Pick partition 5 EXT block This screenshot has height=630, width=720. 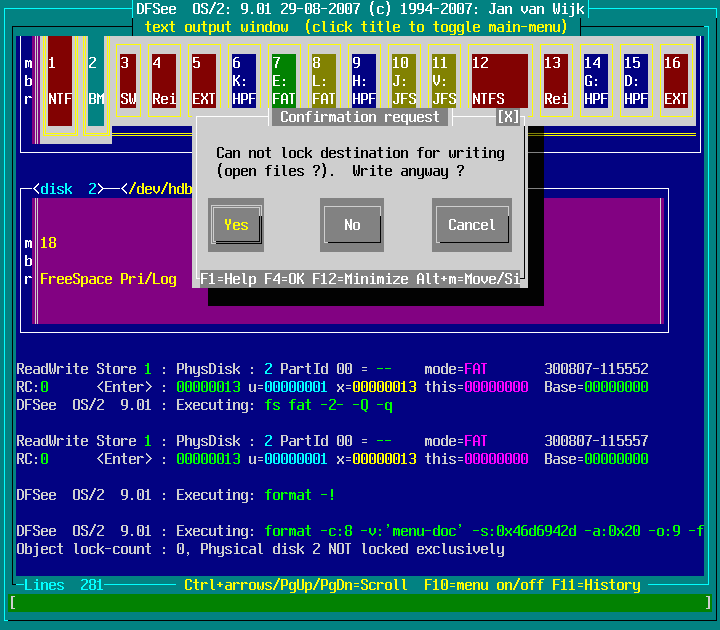pos(204,81)
